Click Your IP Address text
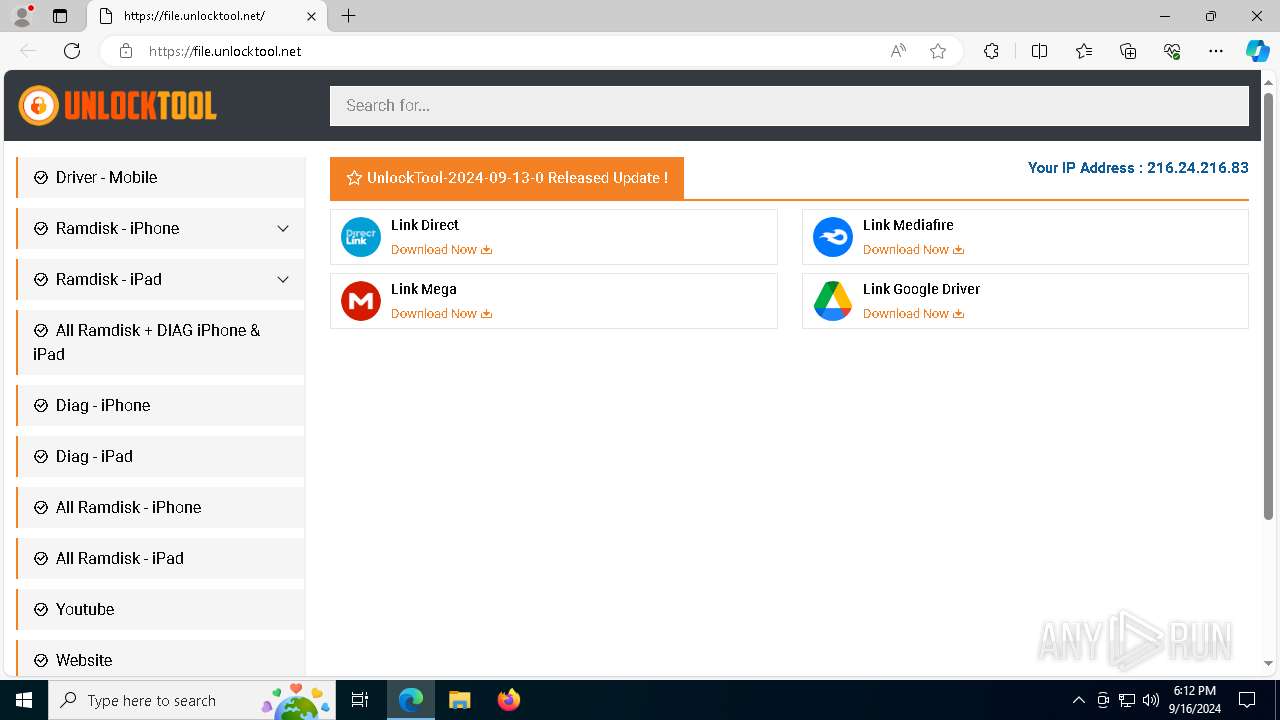Viewport: 1280px width, 720px height. pyautogui.click(x=1138, y=168)
